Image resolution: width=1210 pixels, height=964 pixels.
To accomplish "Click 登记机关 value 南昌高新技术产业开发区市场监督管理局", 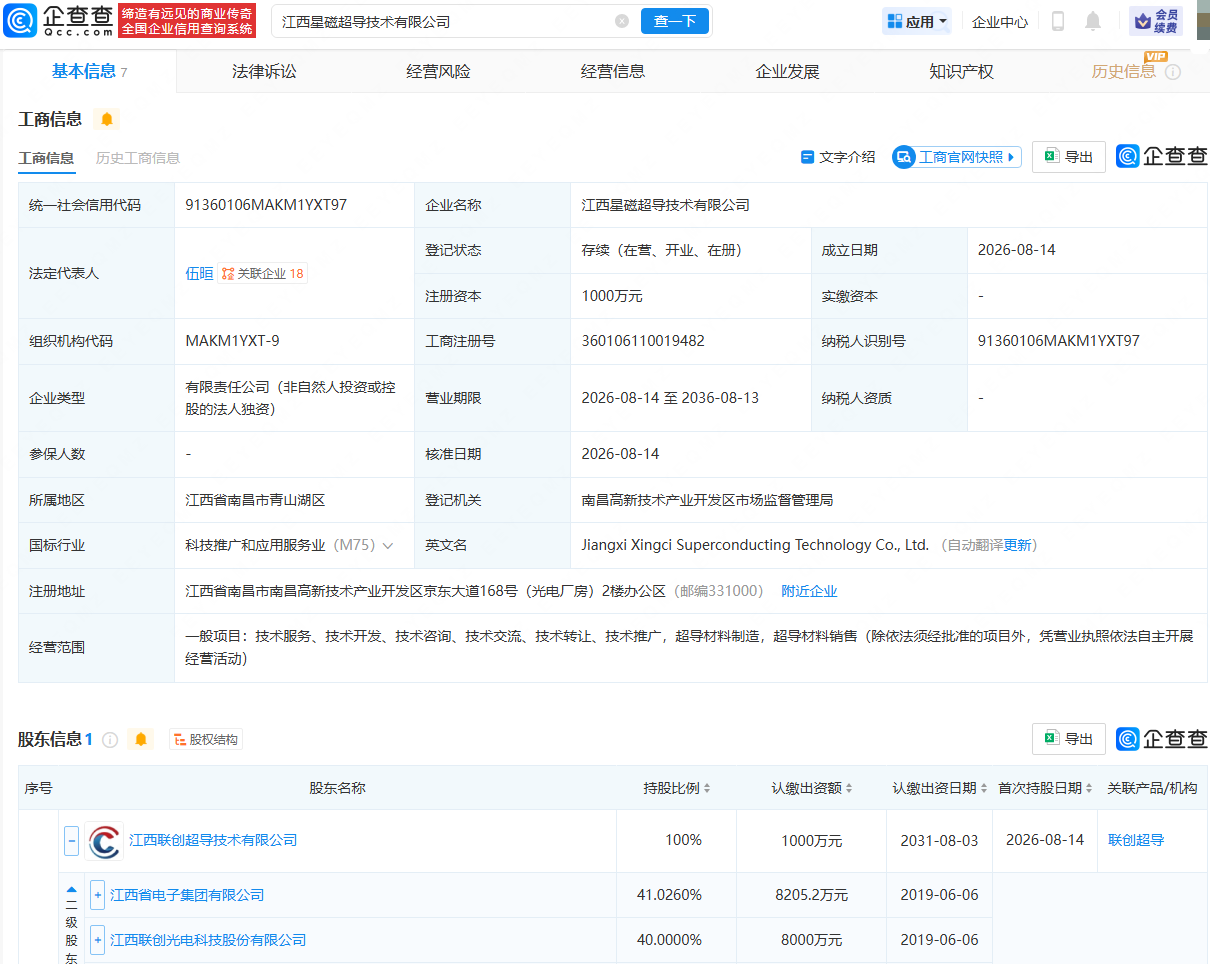I will click(707, 499).
